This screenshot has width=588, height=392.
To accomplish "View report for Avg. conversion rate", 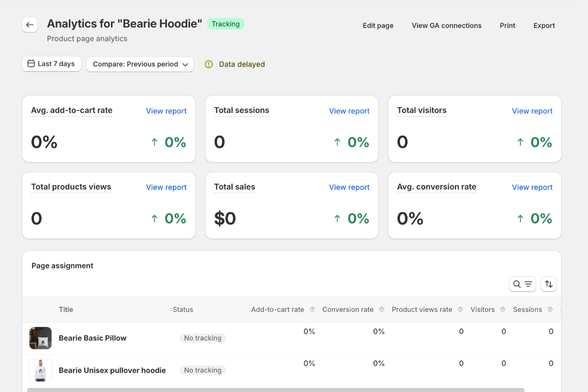I will (532, 187).
